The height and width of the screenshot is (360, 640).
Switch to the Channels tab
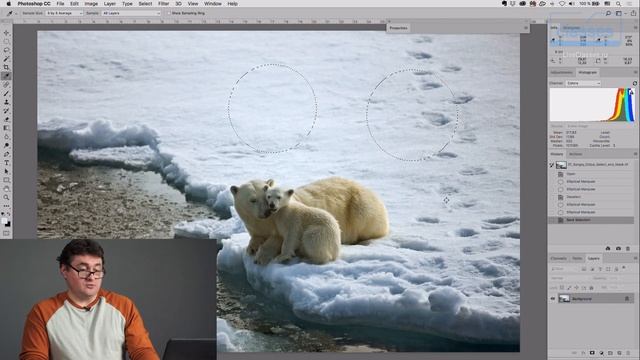pos(558,258)
